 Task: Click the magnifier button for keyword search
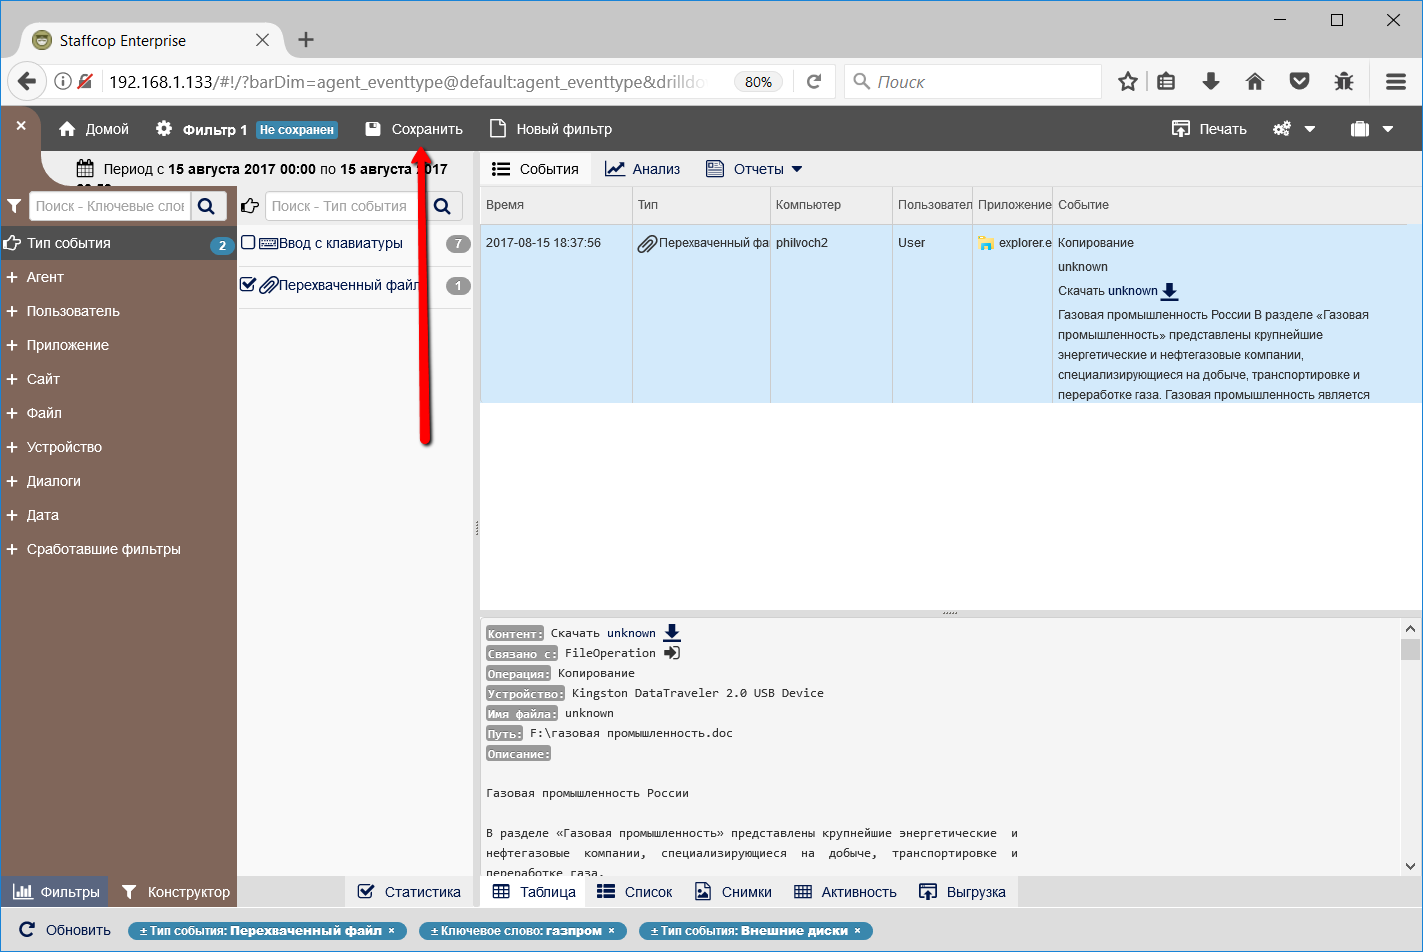point(207,206)
